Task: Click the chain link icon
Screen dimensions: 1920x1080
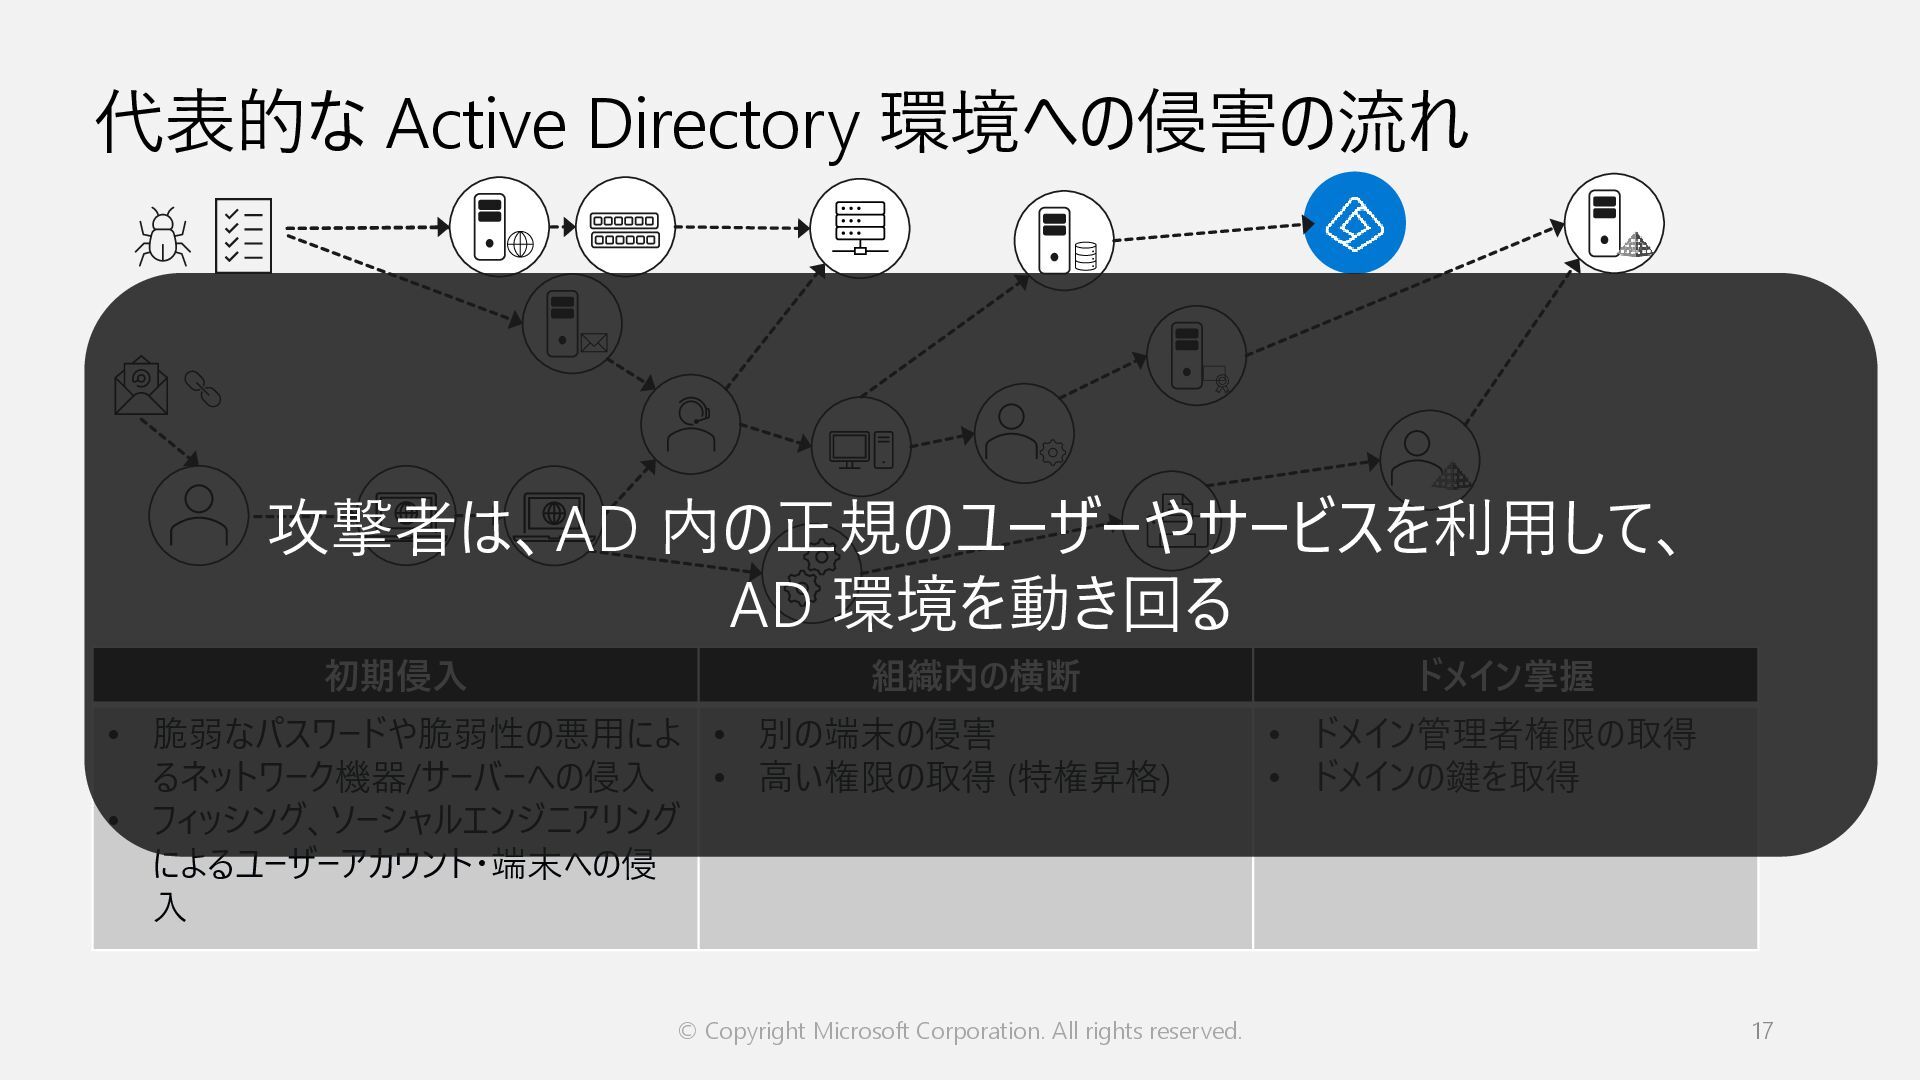Action: click(203, 388)
